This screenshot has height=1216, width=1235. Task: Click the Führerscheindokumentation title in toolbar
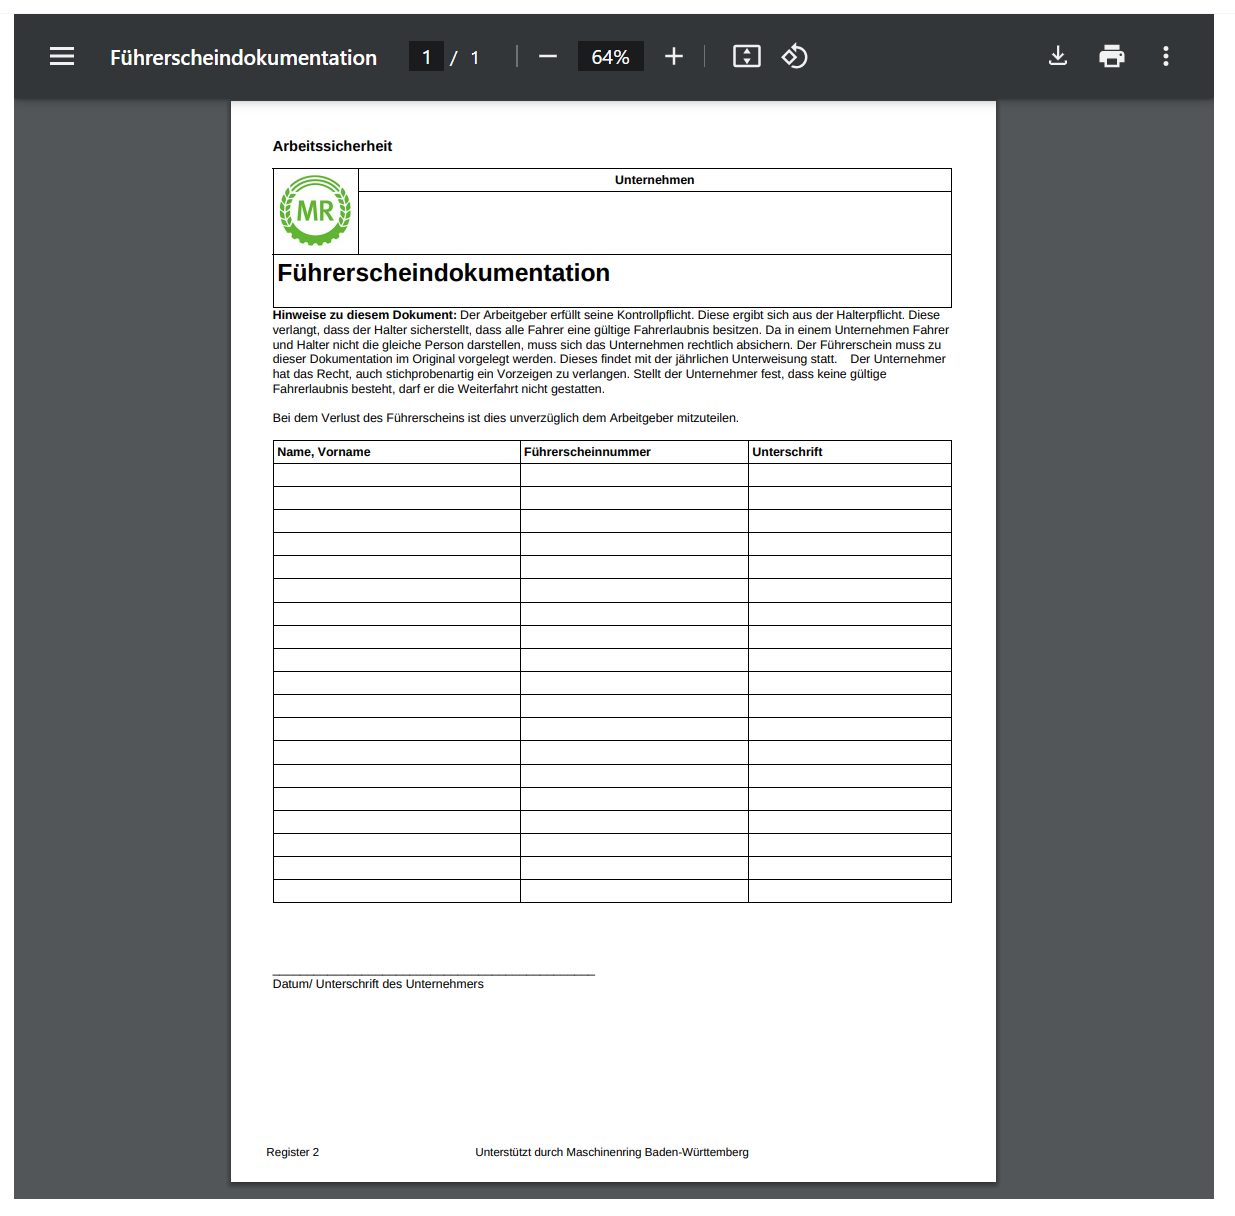coord(243,58)
